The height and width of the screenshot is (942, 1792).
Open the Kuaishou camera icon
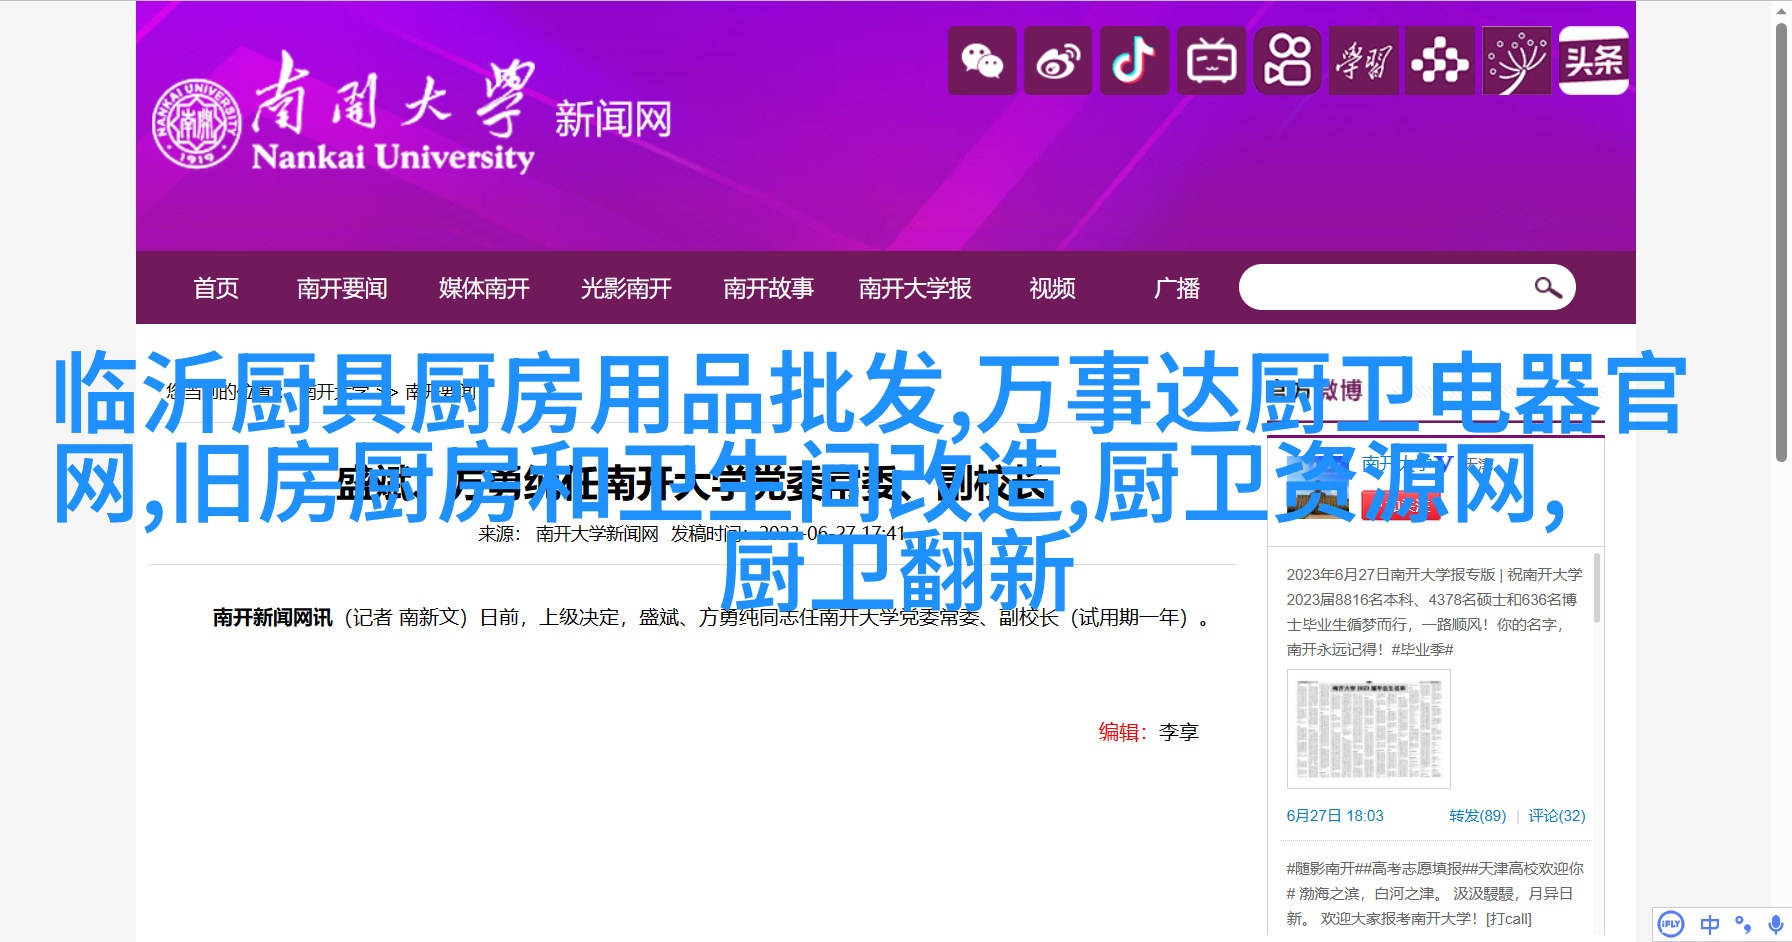[1287, 61]
